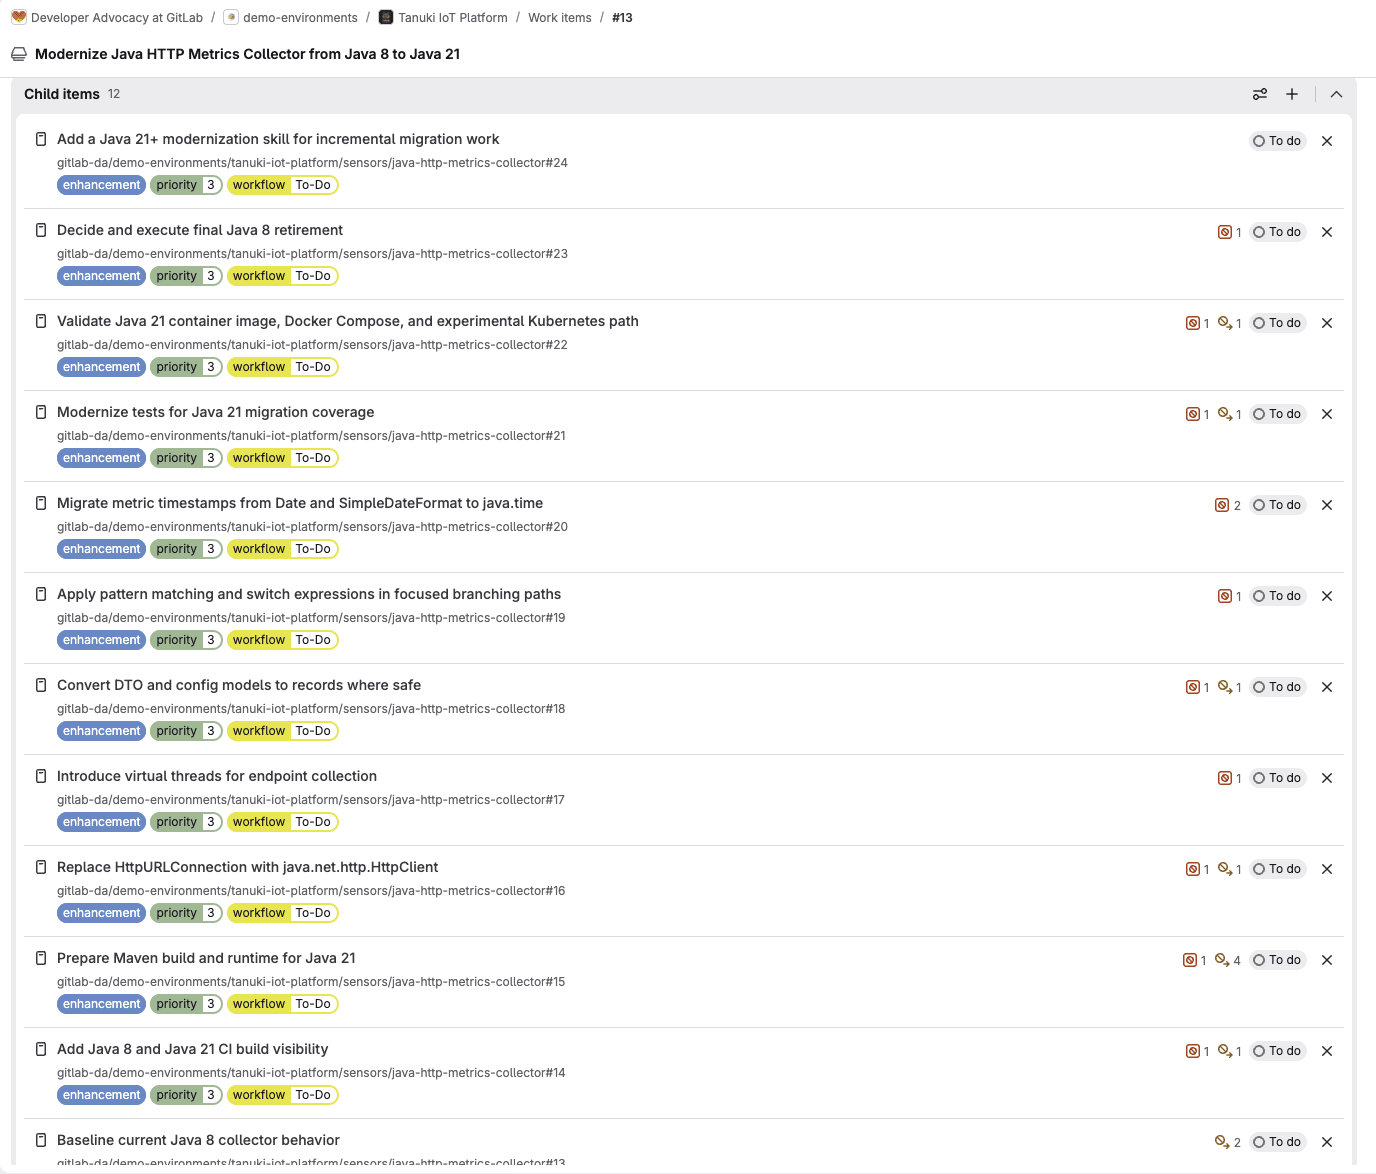Add a new child item with plus icon
1376x1174 pixels.
1292,94
